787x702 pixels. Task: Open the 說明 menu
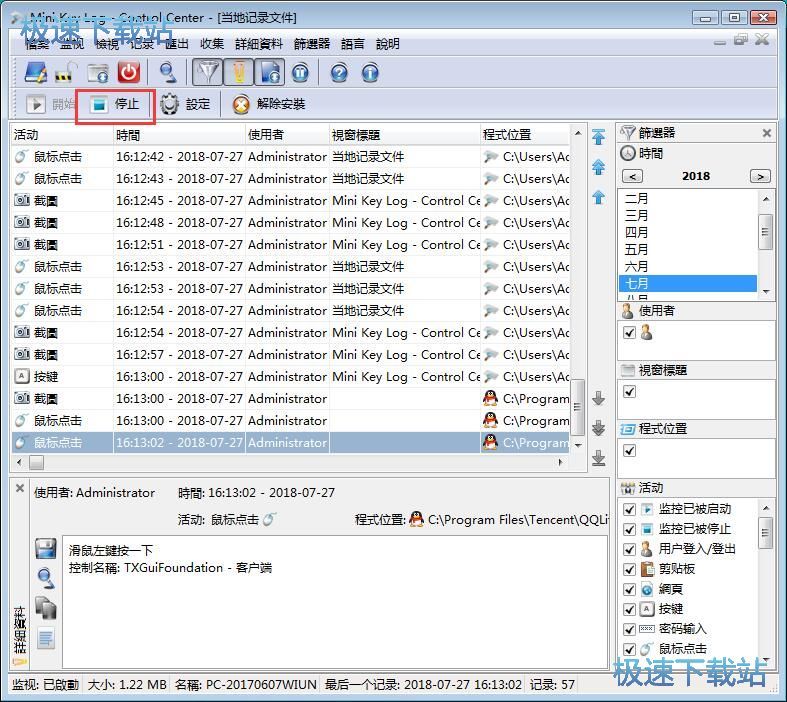tap(388, 44)
